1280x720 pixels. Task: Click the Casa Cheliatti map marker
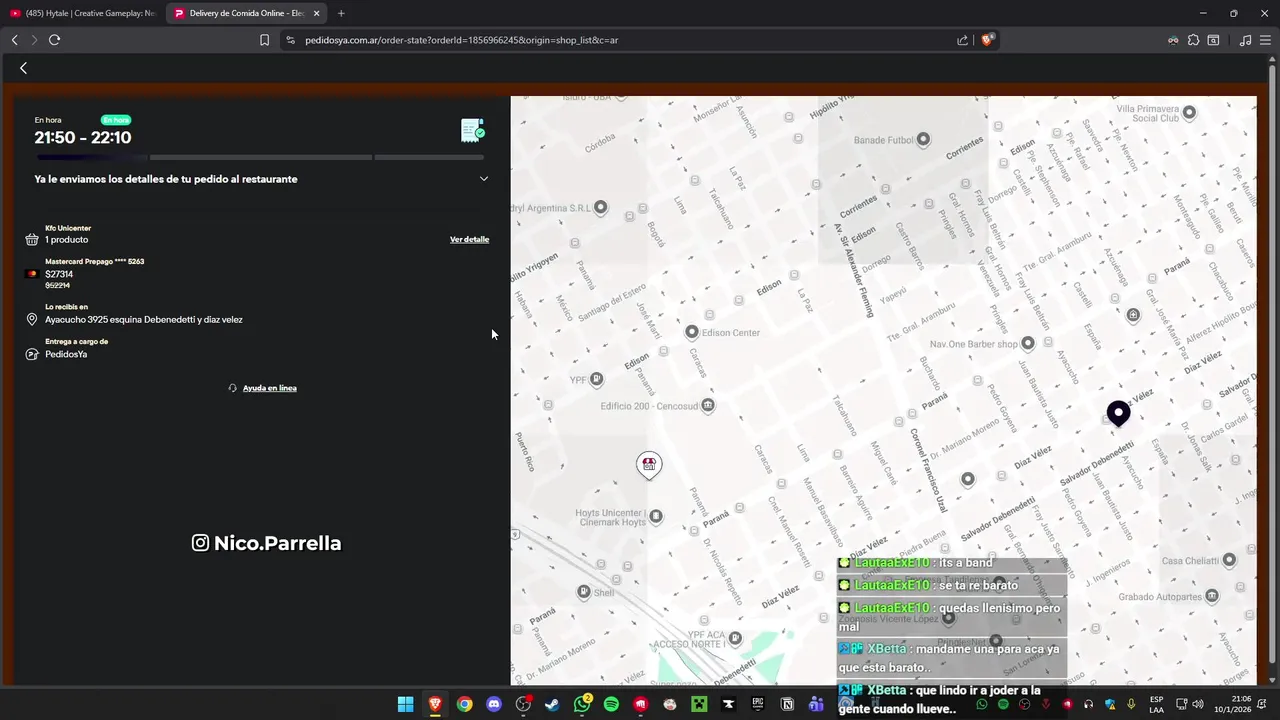click(x=1229, y=560)
